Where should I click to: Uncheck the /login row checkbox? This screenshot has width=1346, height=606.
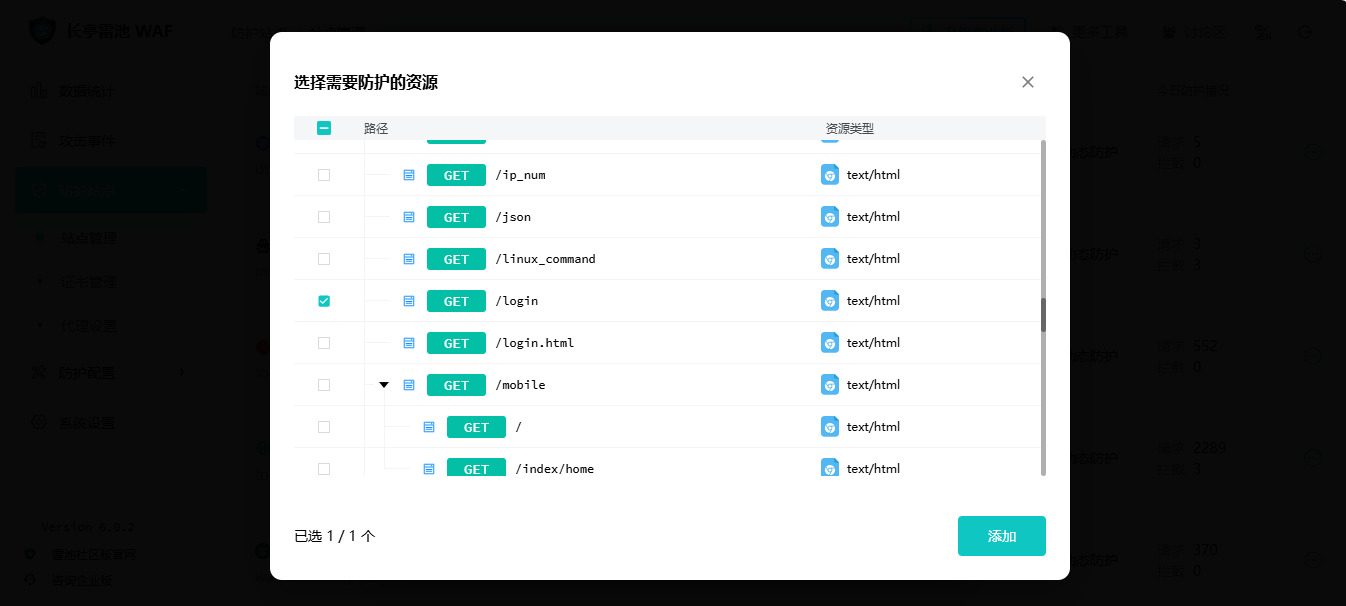324,301
